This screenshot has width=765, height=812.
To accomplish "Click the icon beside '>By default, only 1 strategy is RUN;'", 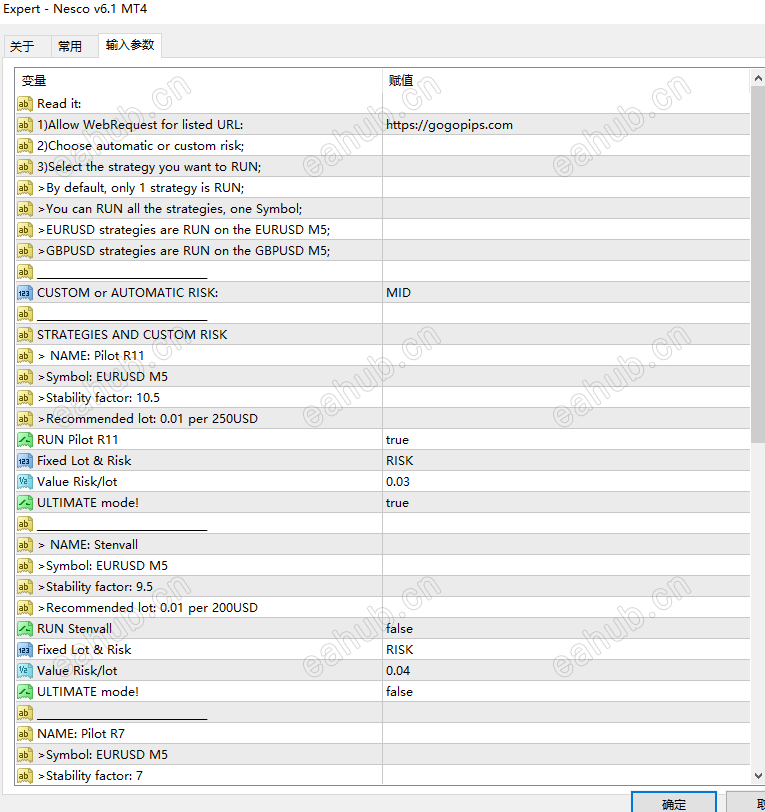I will coord(24,187).
